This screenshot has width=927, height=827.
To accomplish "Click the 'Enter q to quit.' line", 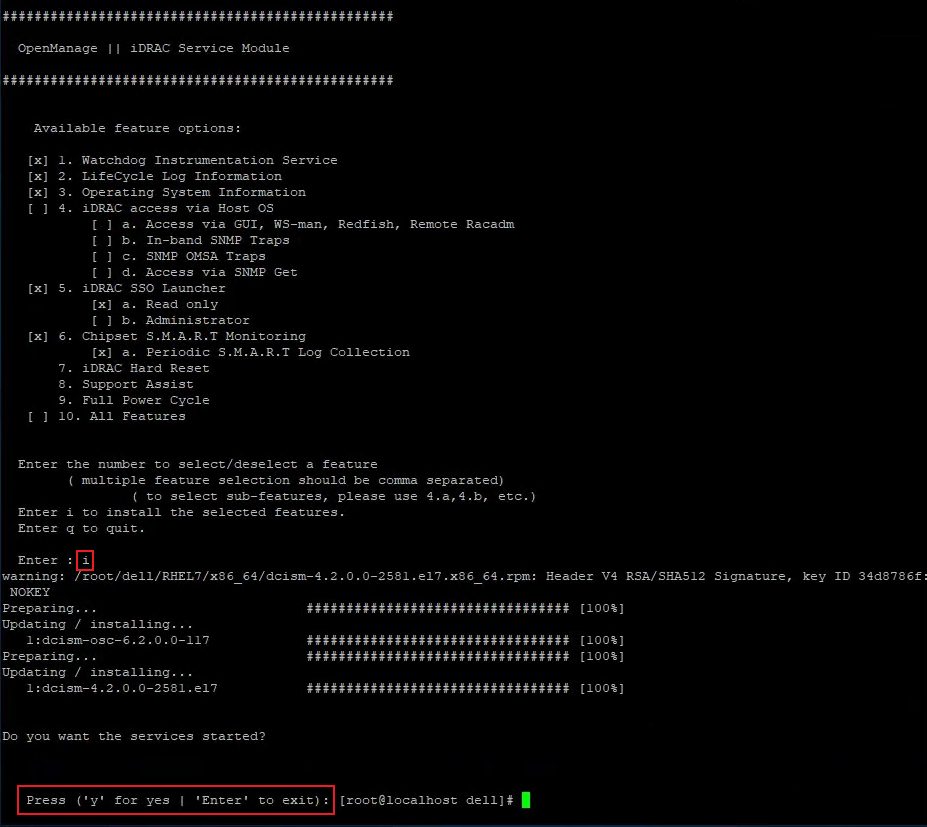I will tap(82, 528).
